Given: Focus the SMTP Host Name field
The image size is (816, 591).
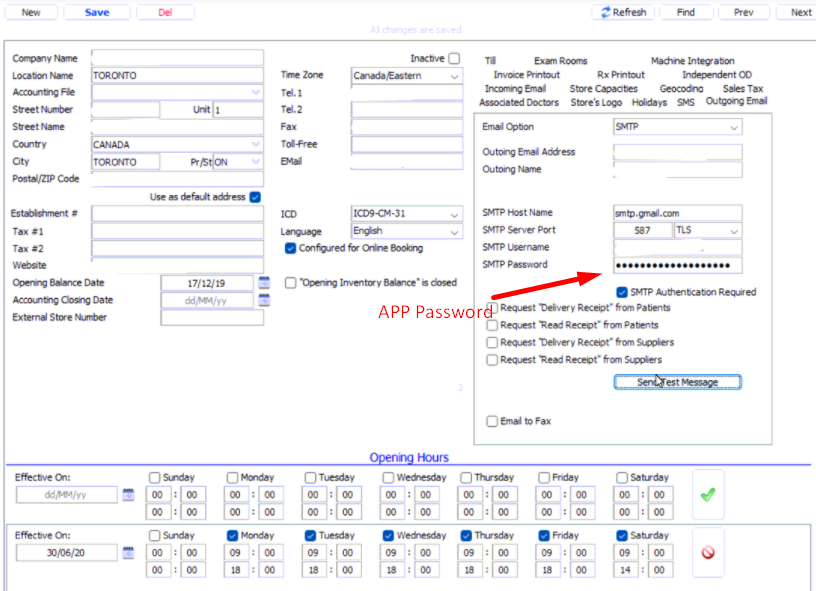Looking at the screenshot, I should [678, 213].
